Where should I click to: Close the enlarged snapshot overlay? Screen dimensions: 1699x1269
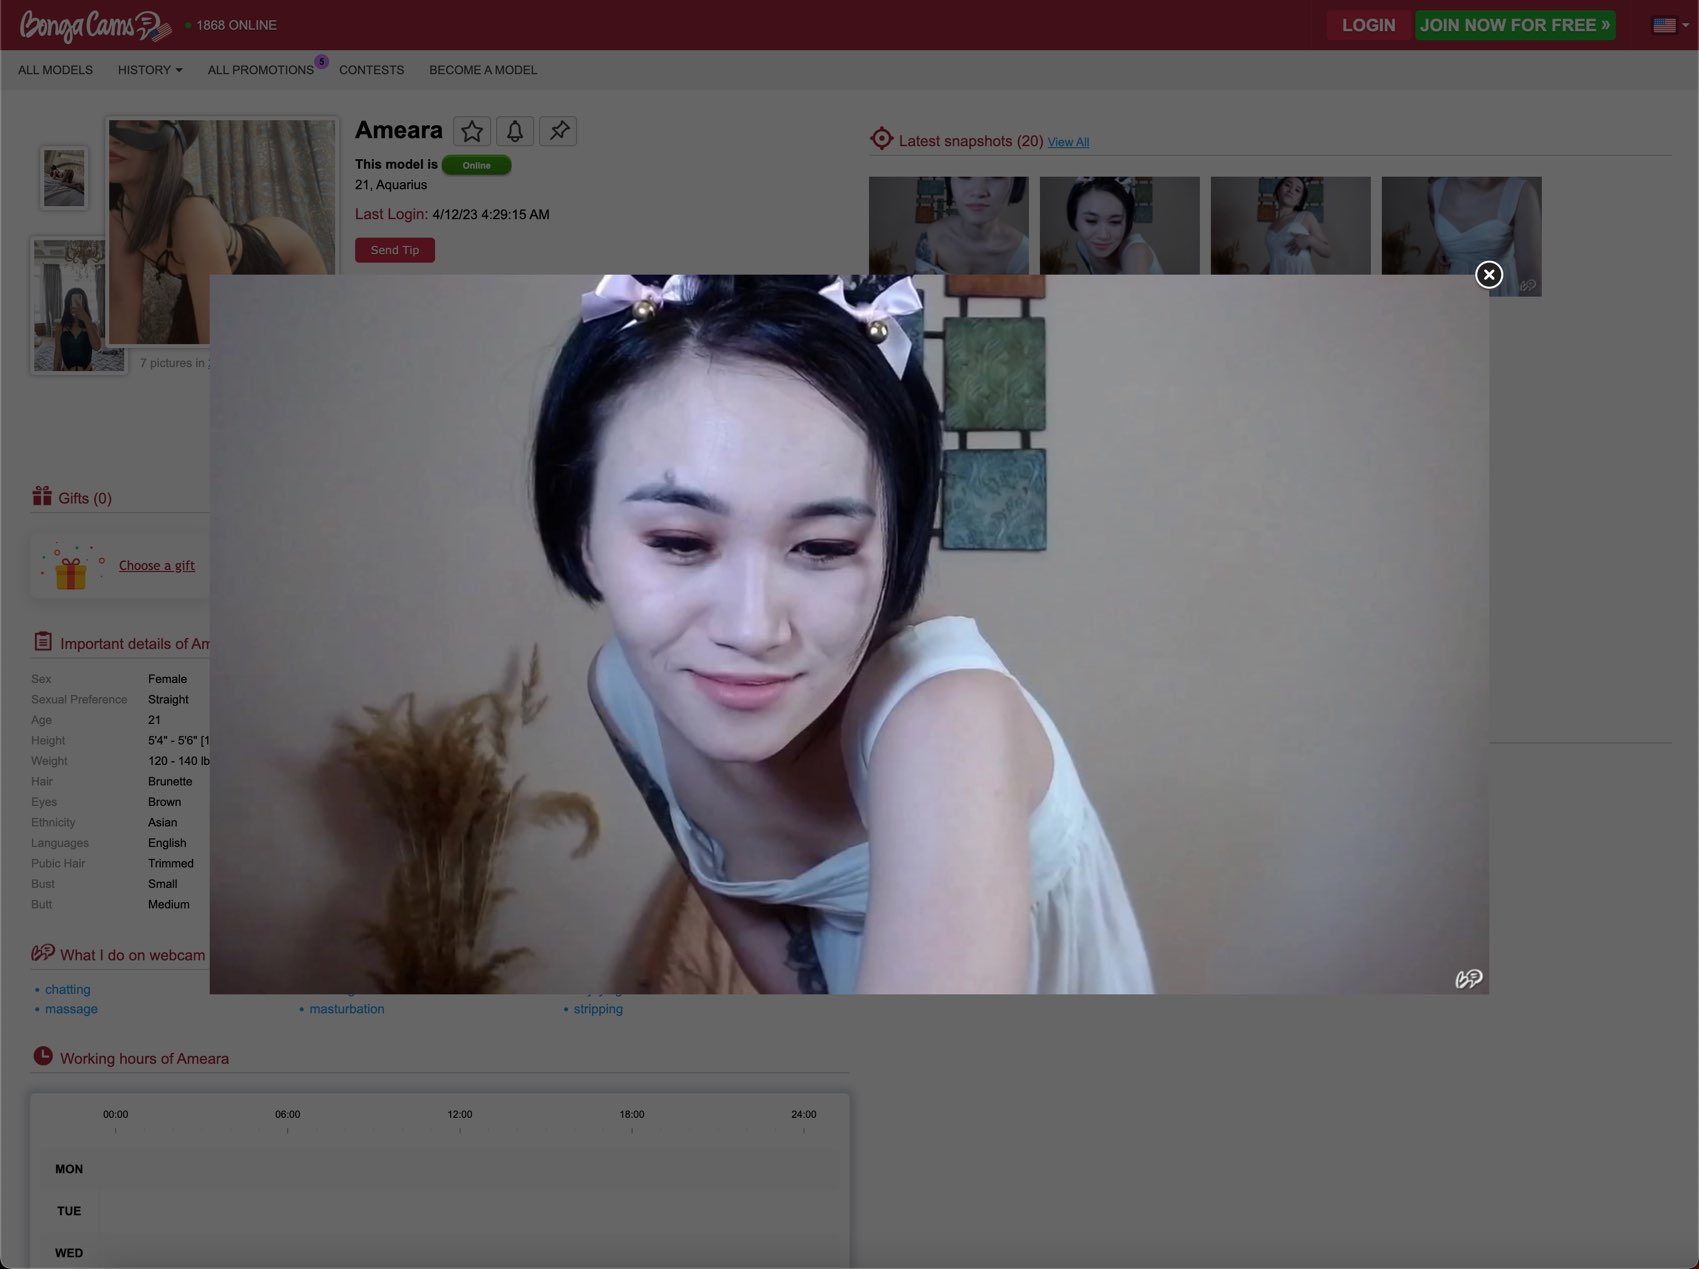click(1488, 275)
